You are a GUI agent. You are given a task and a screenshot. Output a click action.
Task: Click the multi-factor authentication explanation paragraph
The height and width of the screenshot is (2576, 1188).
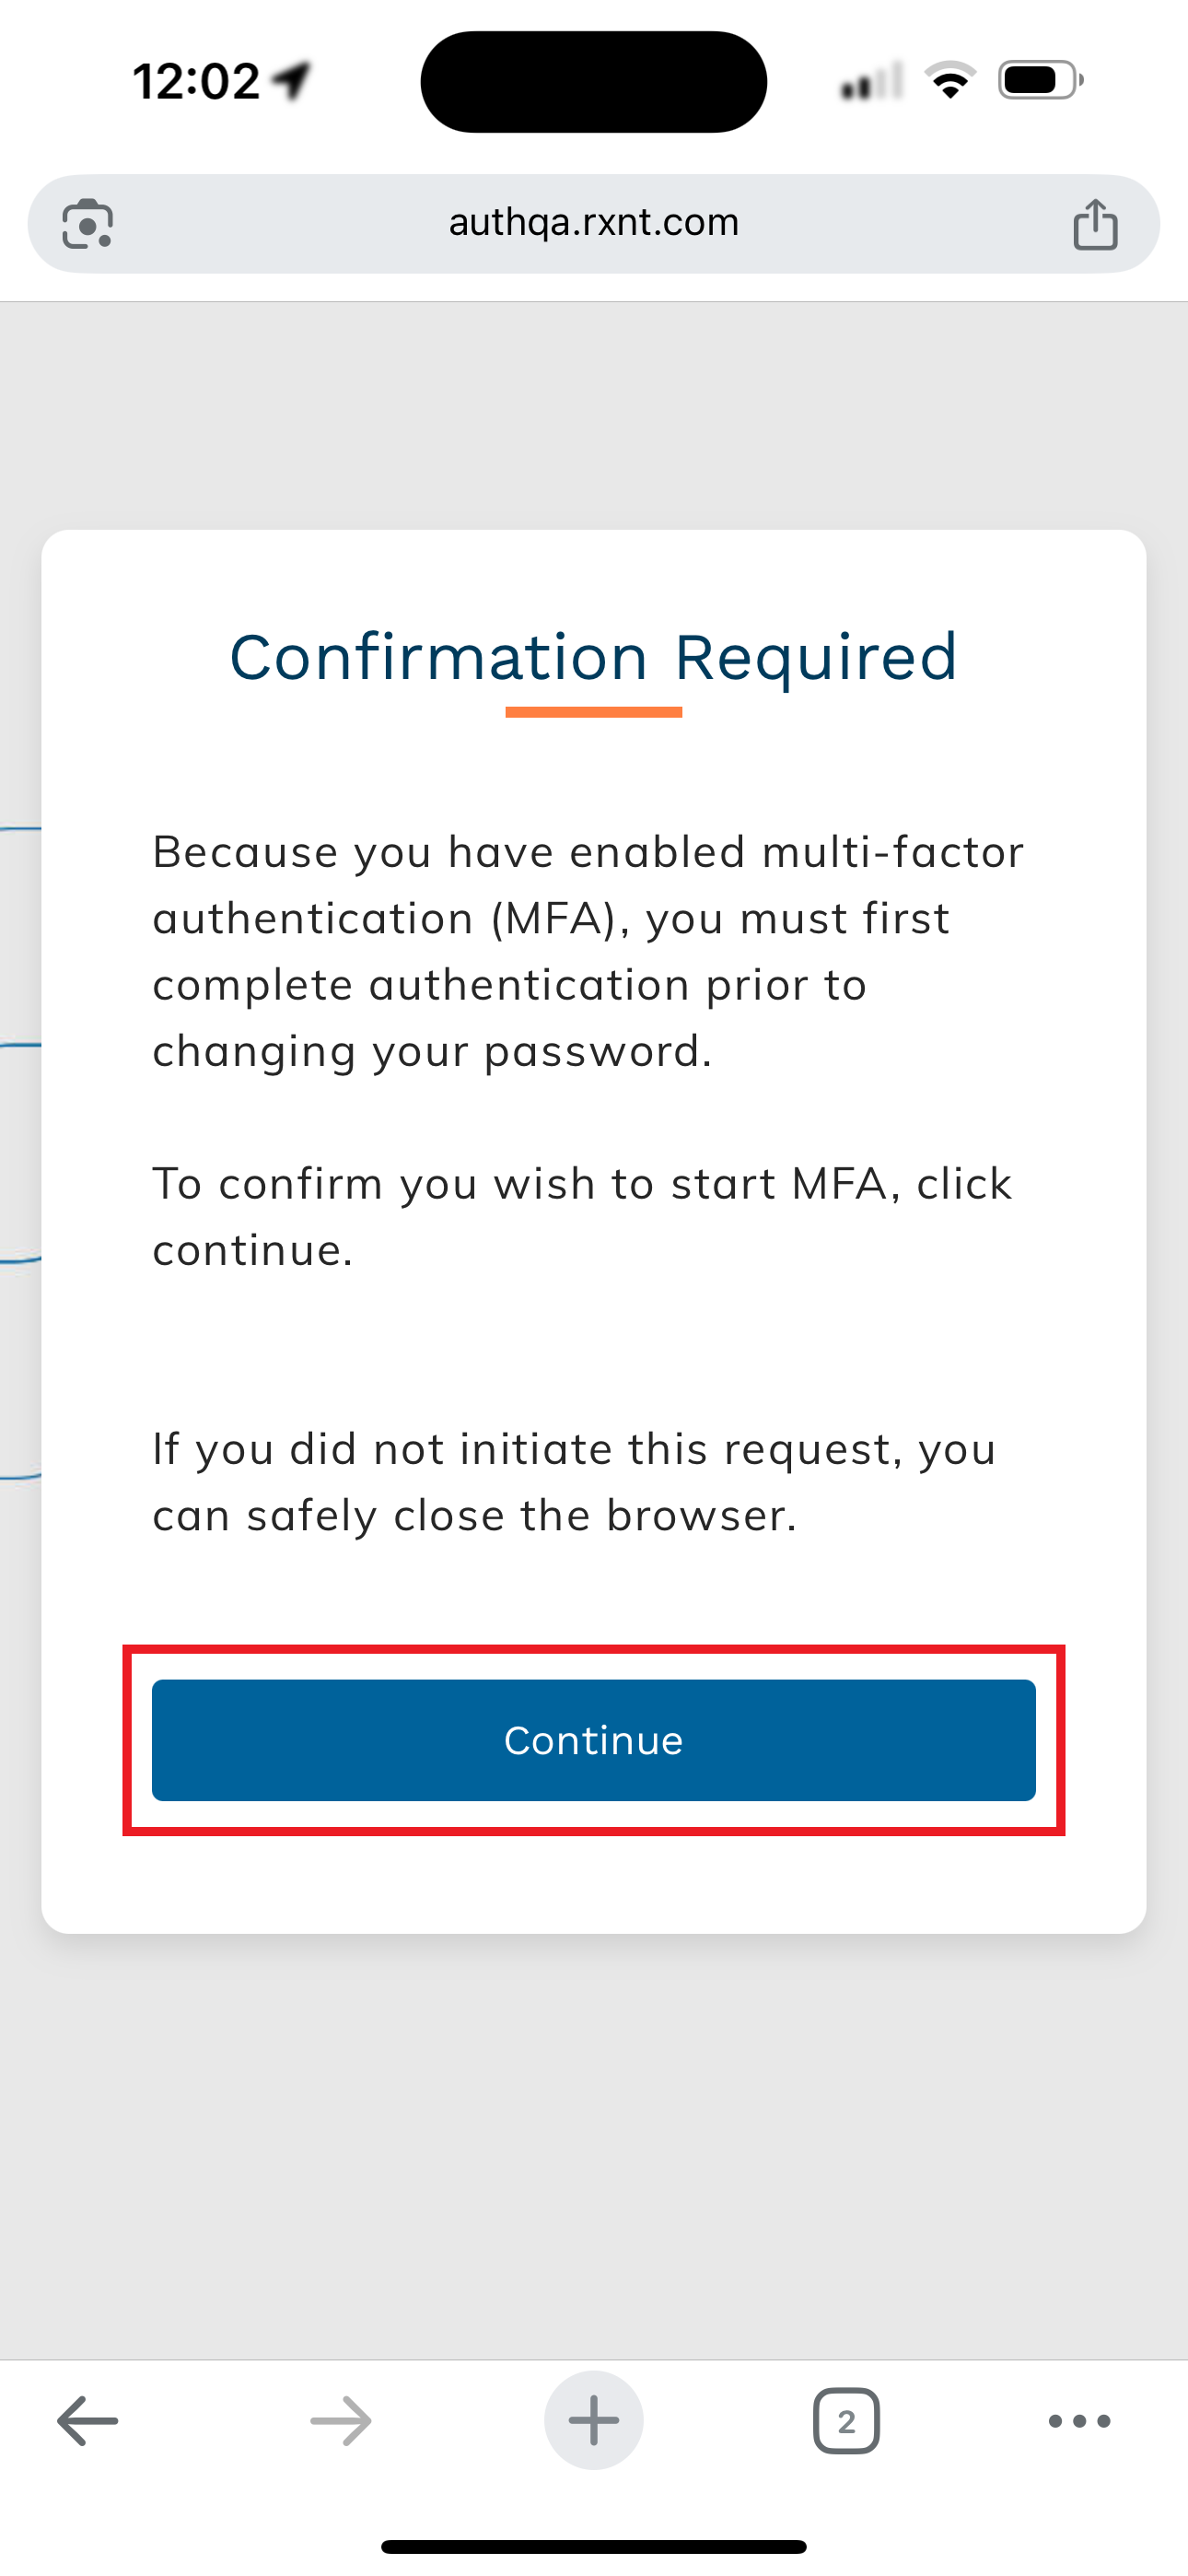(x=588, y=951)
